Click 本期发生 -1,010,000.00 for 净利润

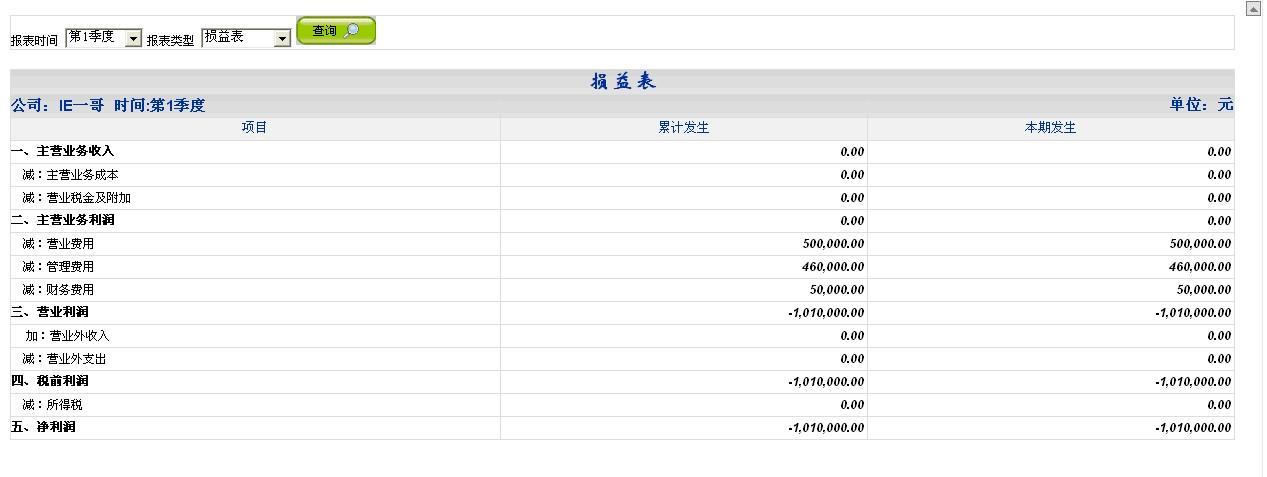1193,427
